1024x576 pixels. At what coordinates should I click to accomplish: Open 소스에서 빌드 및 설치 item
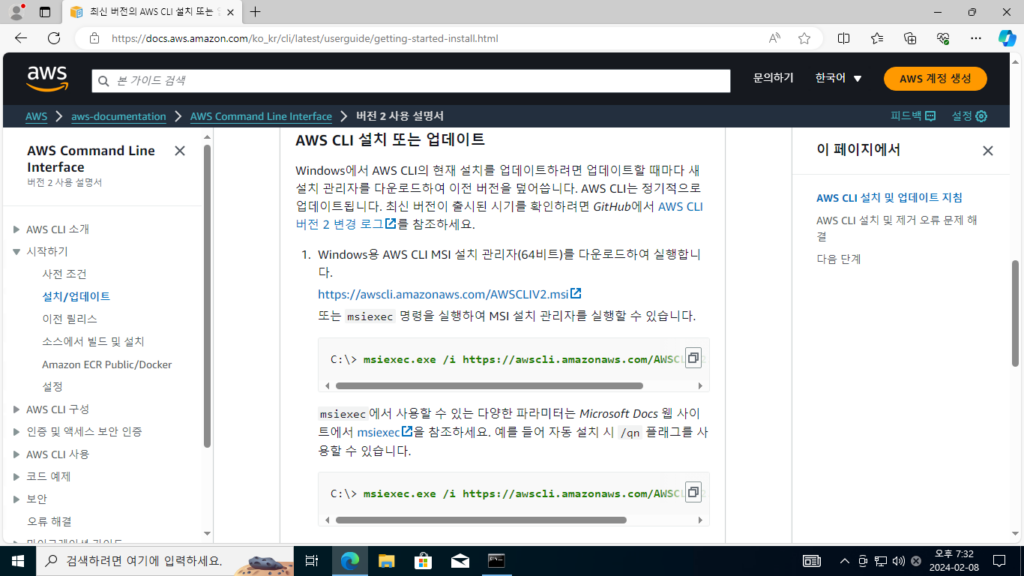point(93,342)
